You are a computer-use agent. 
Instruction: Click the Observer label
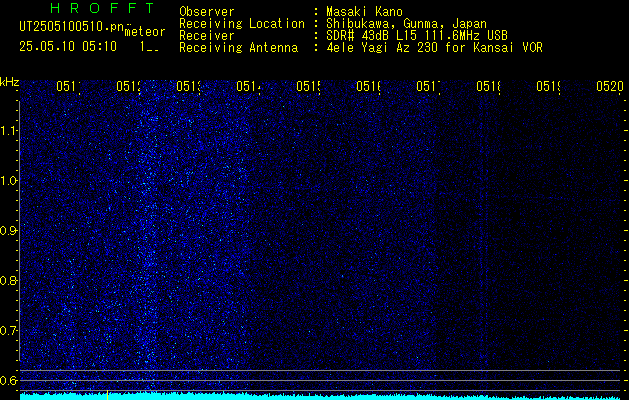pos(207,12)
